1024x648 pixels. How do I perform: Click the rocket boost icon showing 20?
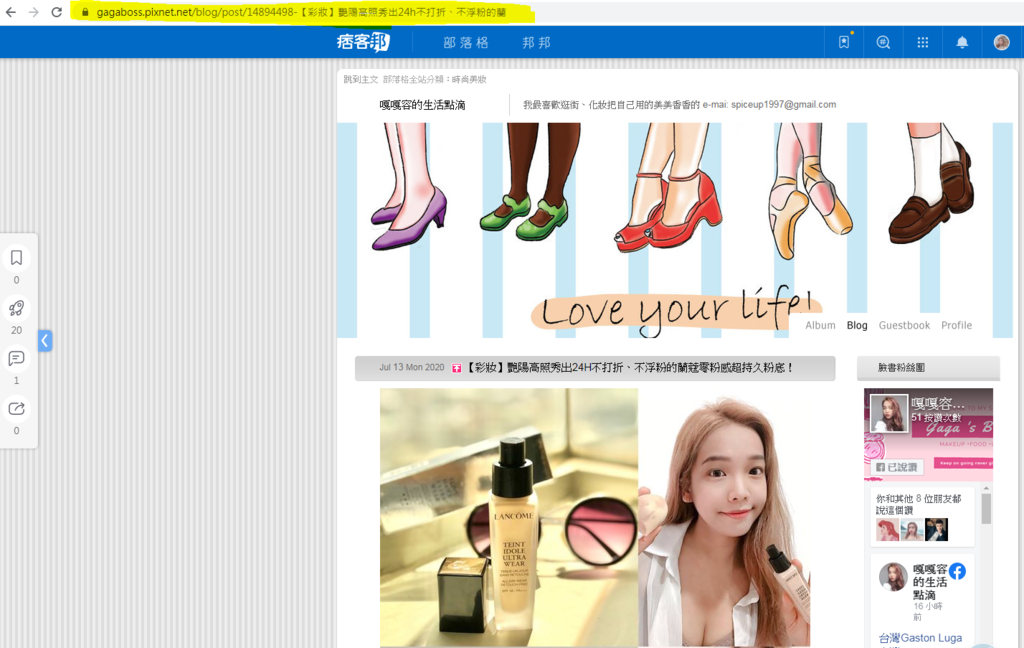click(16, 308)
